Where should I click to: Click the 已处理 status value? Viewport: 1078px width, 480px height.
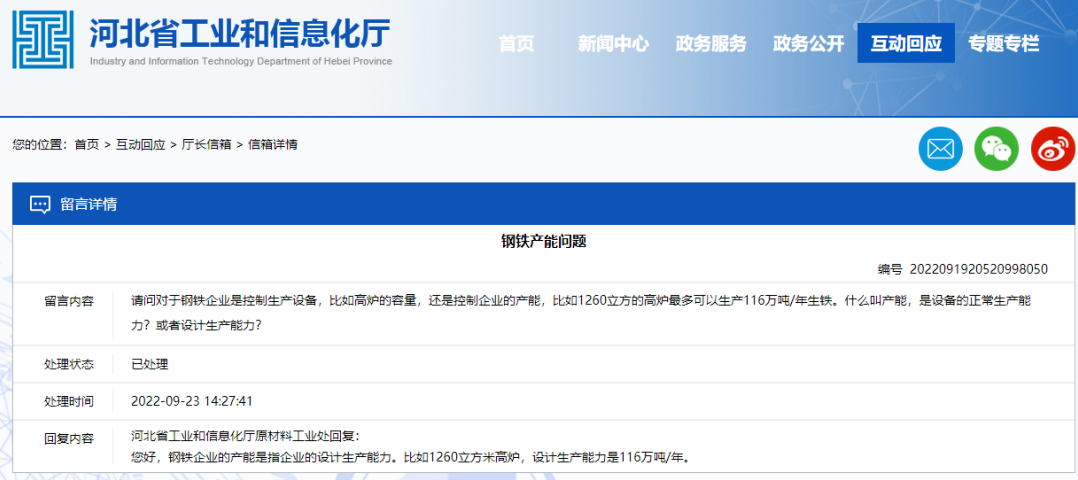tap(150, 364)
